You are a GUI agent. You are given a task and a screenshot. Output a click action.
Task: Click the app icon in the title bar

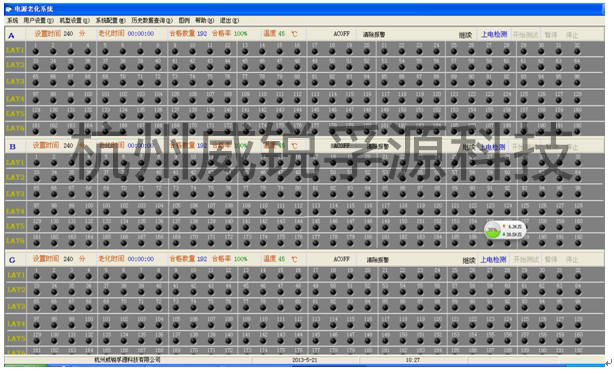[x=9, y=9]
